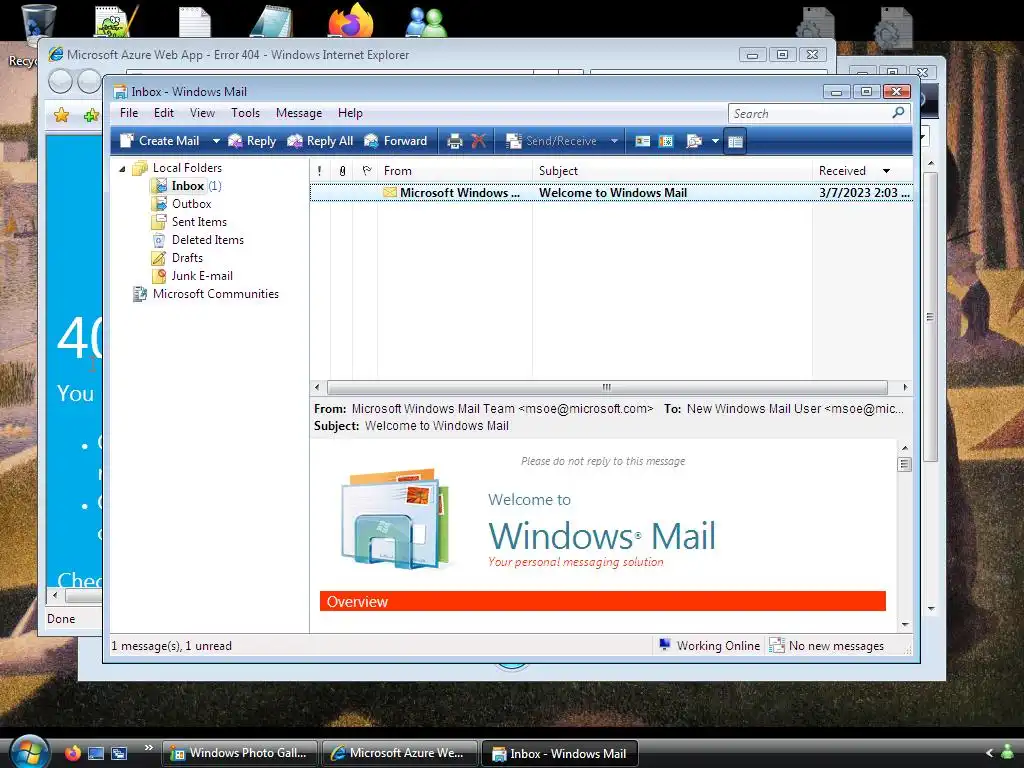Open the Help menu
This screenshot has width=1024, height=768.
click(x=350, y=113)
